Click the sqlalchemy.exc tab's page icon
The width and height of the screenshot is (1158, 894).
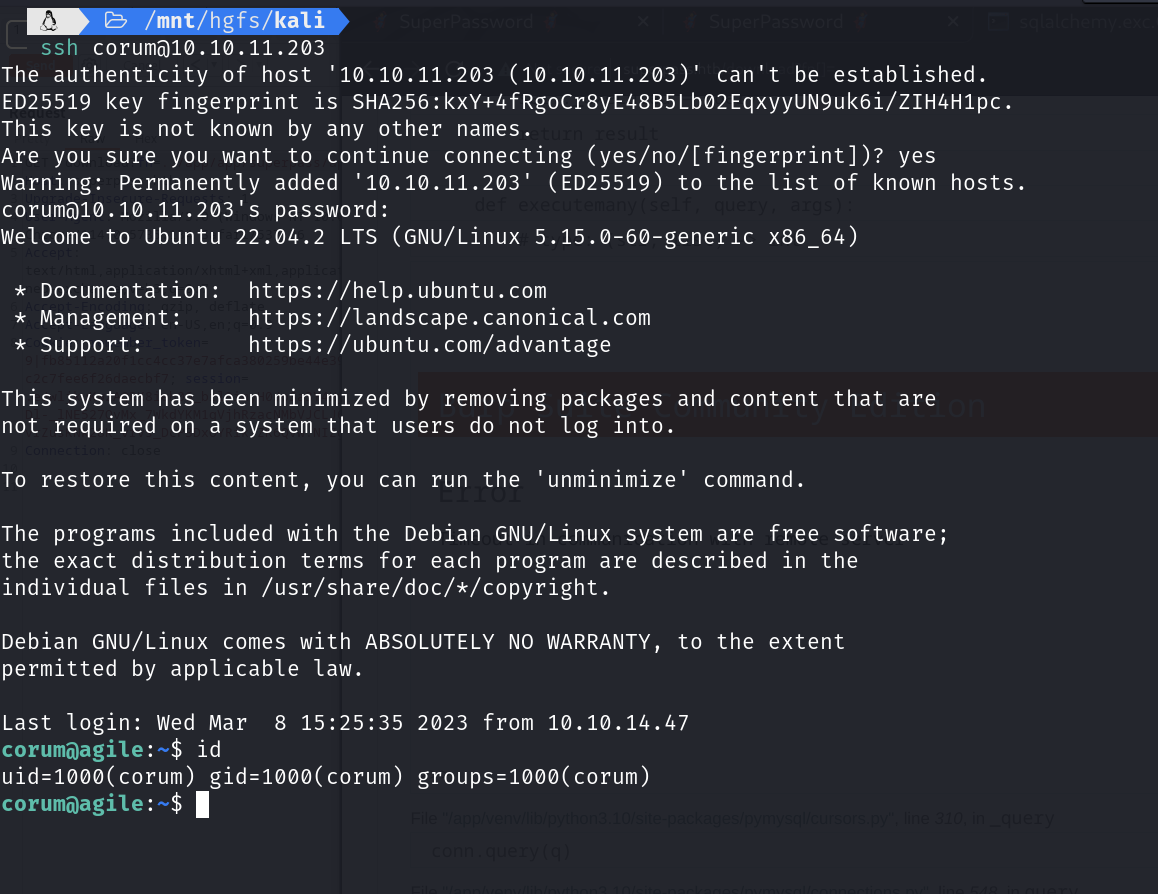pos(997,21)
